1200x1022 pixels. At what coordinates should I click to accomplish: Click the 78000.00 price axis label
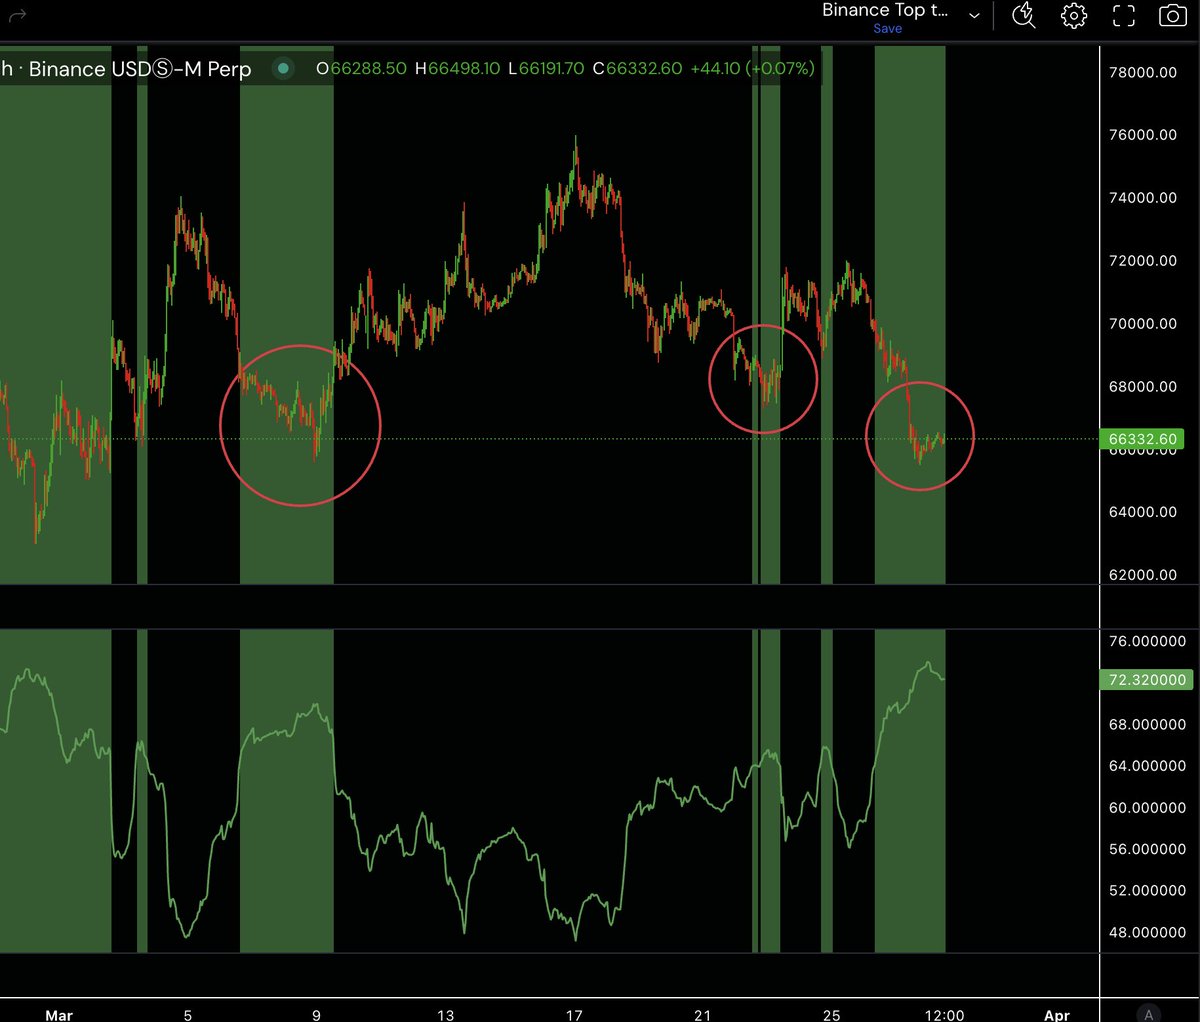1142,72
